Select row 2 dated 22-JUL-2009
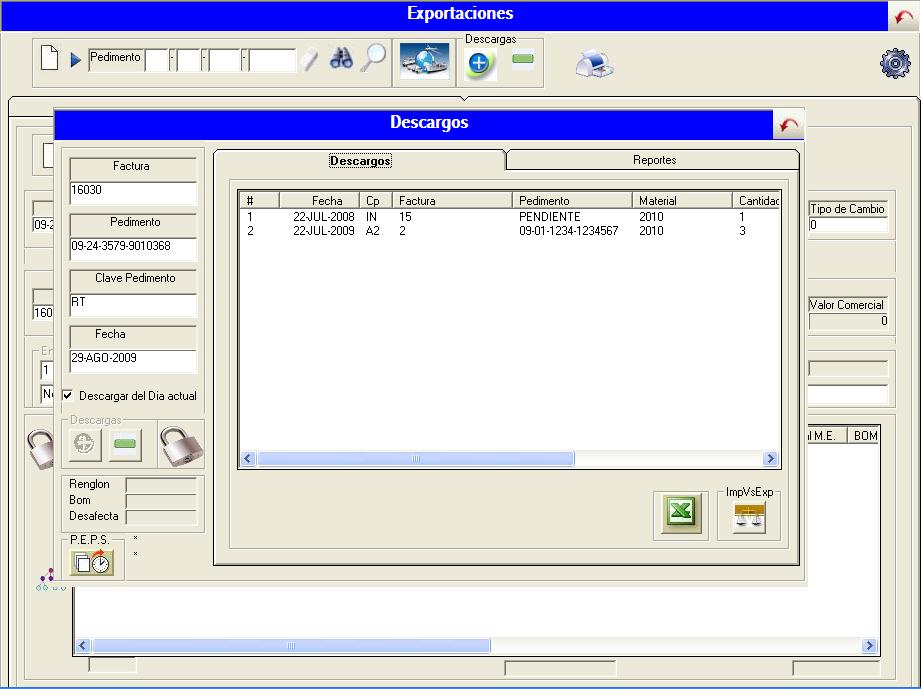This screenshot has width=921, height=689. (x=509, y=231)
